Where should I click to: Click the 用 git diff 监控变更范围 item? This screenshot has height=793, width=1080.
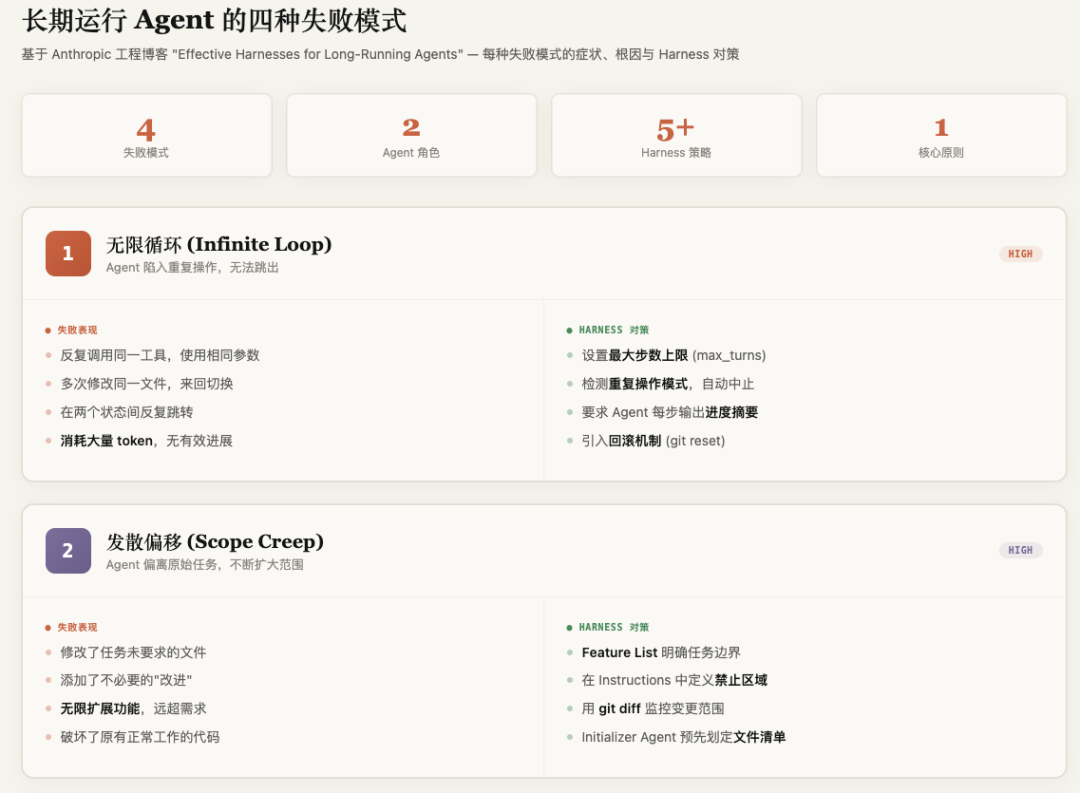tap(652, 708)
